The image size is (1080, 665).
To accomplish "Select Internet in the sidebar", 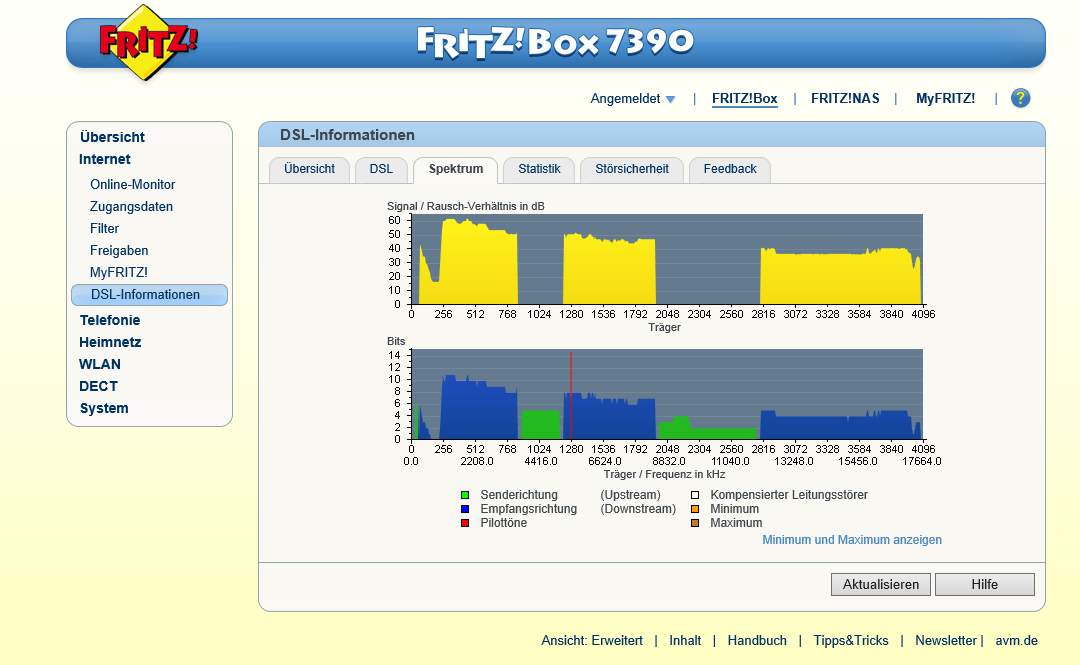I will 105,159.
